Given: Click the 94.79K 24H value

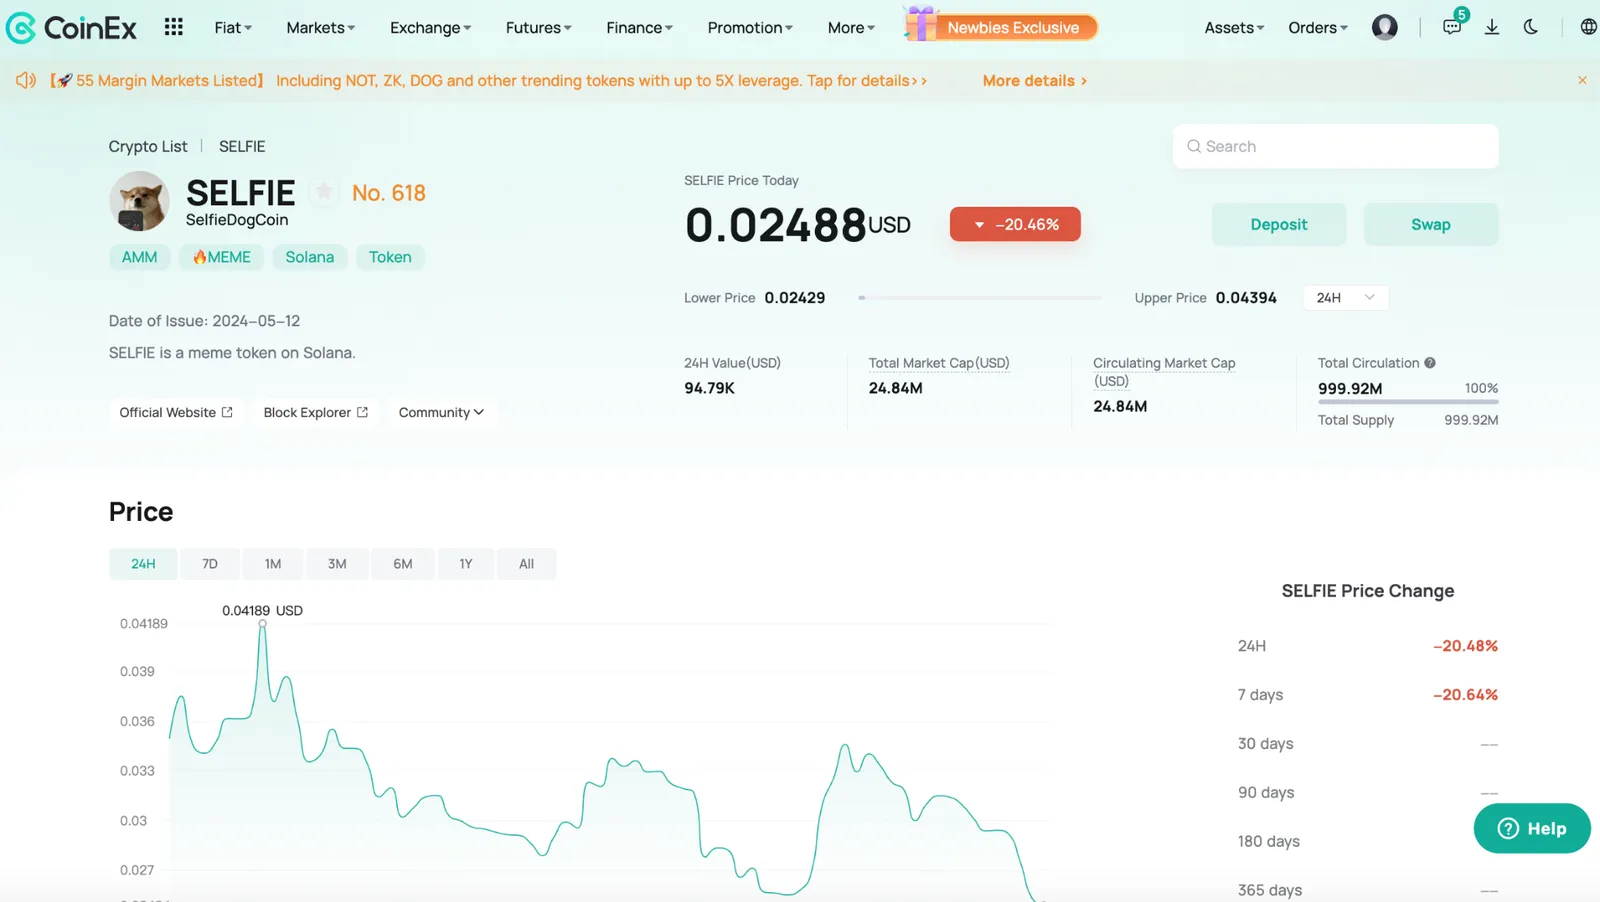Looking at the screenshot, I should (x=709, y=388).
